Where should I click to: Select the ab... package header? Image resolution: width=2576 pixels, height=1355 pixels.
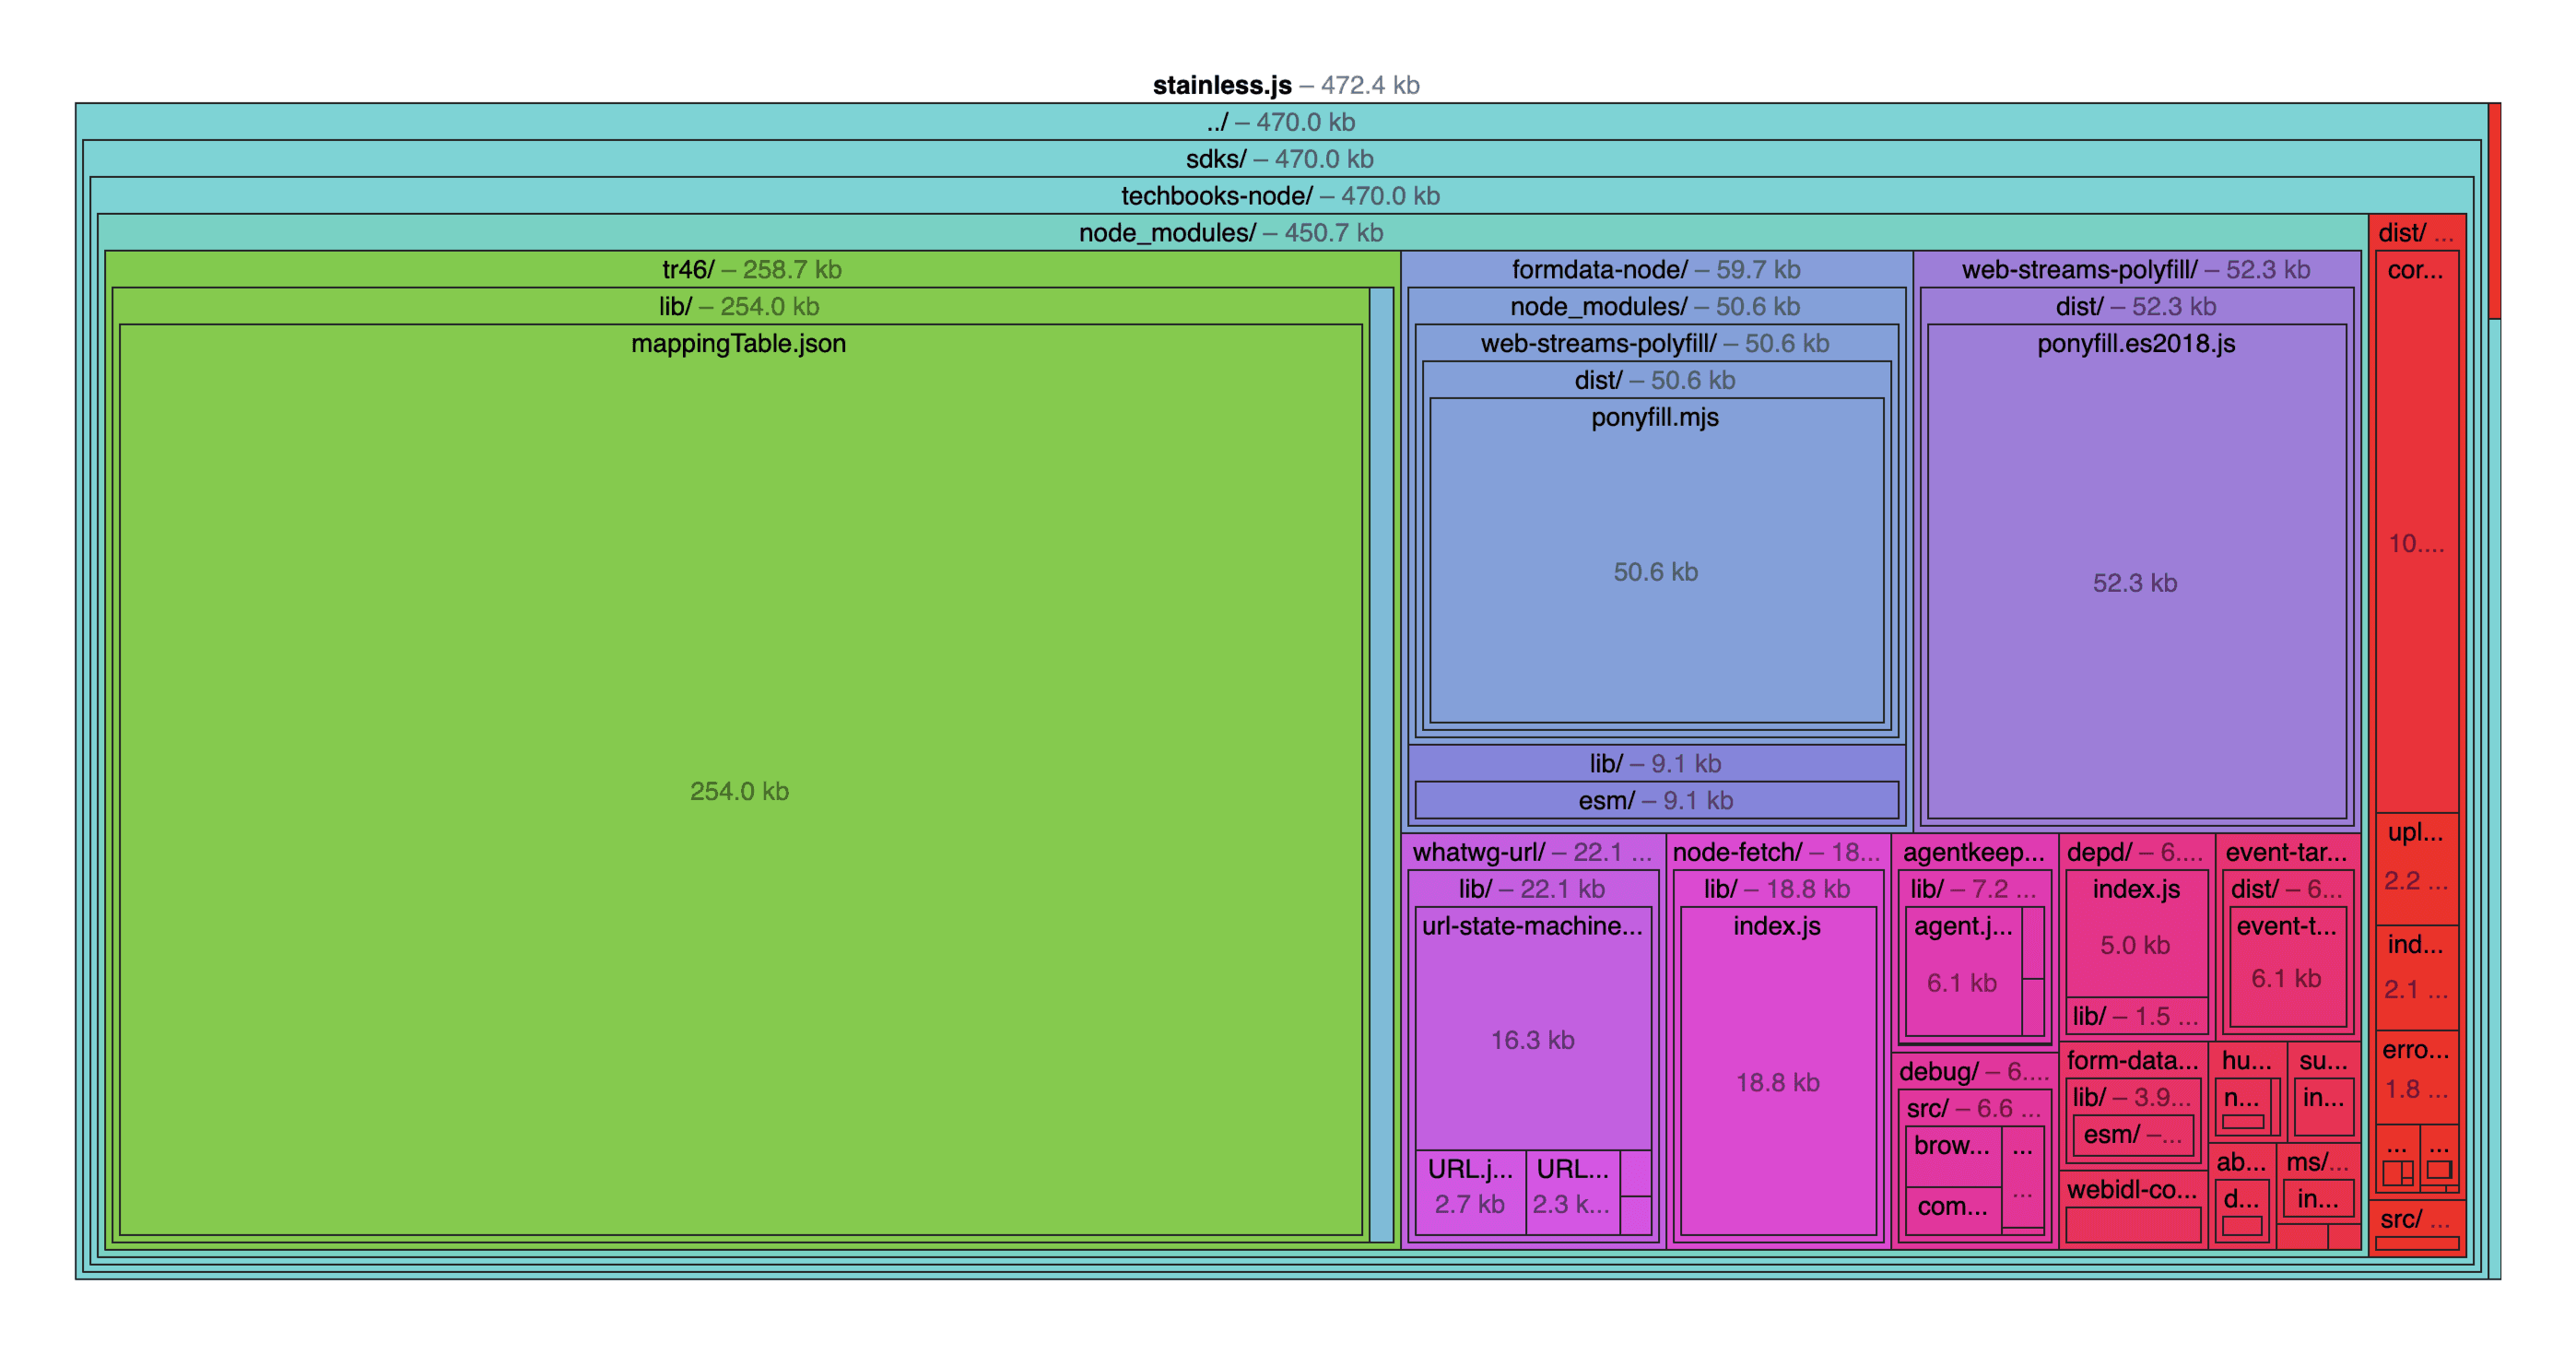coord(2242,1163)
